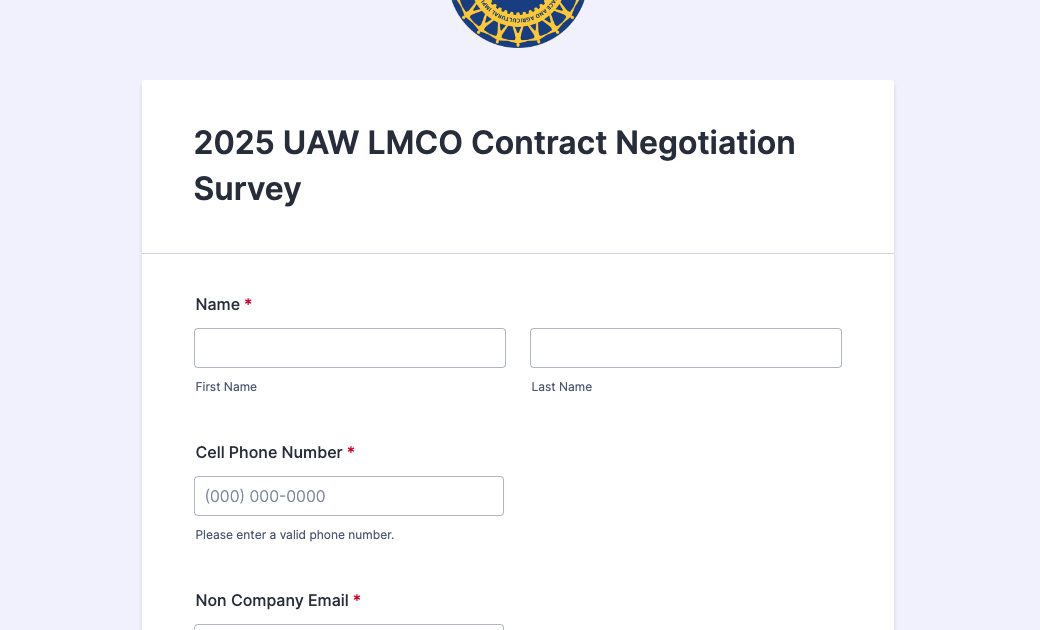Click the "Non Company Email" label
The width and height of the screenshot is (1040, 630).
272,600
